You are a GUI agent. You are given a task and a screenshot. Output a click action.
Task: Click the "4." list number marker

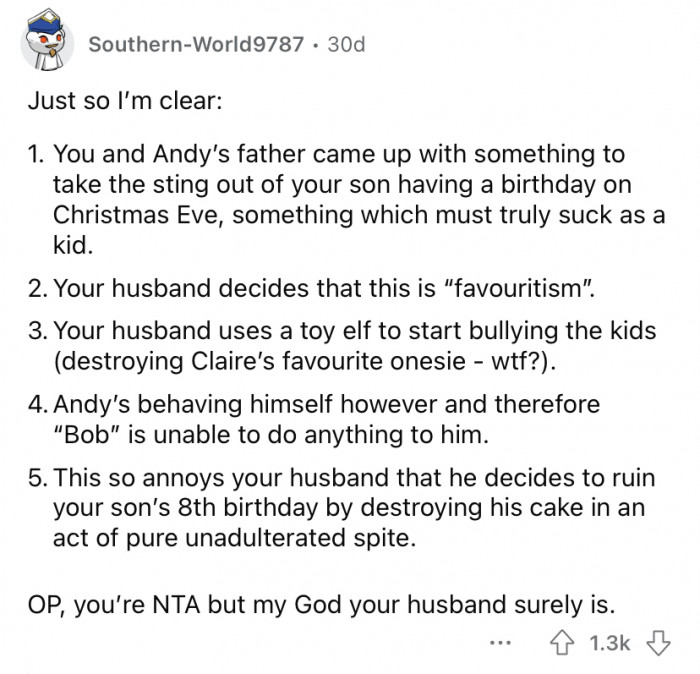pyautogui.click(x=38, y=404)
